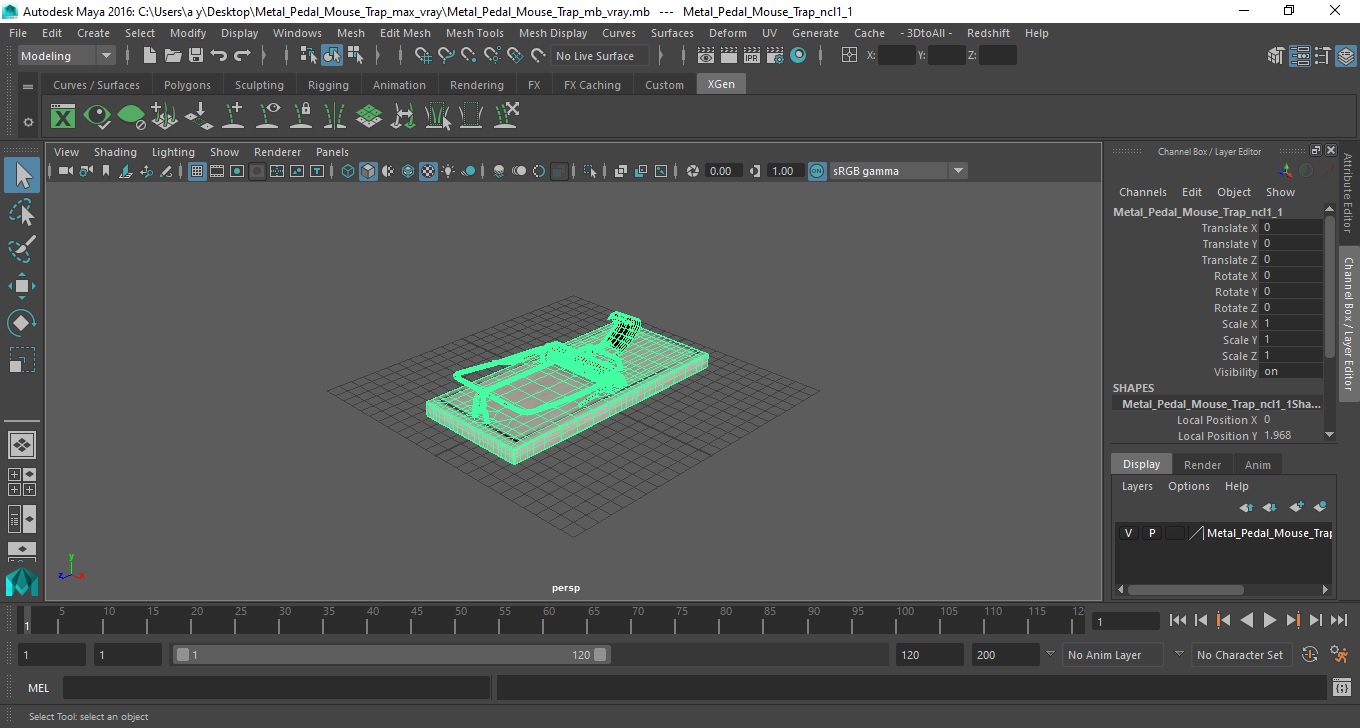The height and width of the screenshot is (728, 1360).
Task: Play the animation forwards
Action: [1269, 621]
